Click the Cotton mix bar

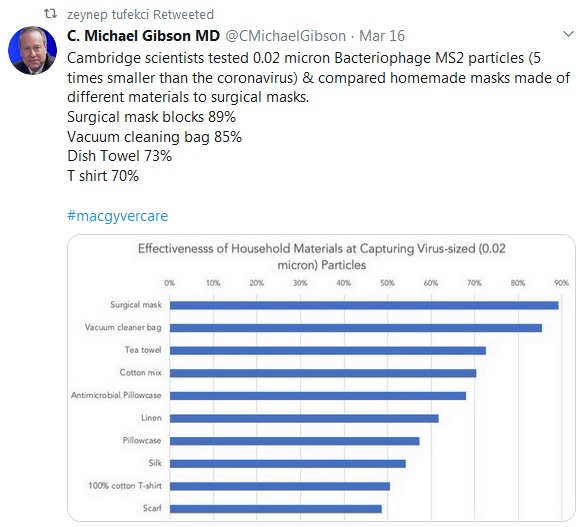coord(323,373)
